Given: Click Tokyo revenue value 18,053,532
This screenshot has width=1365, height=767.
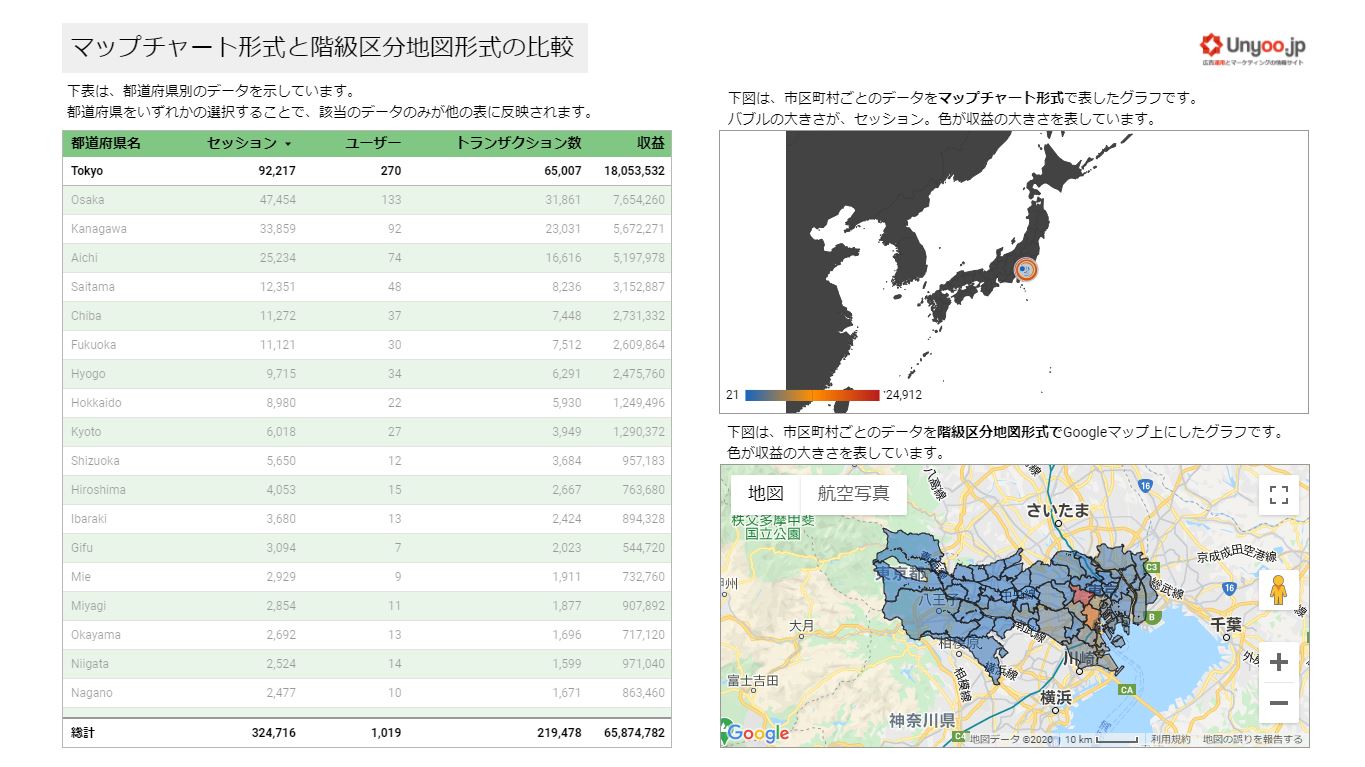Looking at the screenshot, I should 634,171.
